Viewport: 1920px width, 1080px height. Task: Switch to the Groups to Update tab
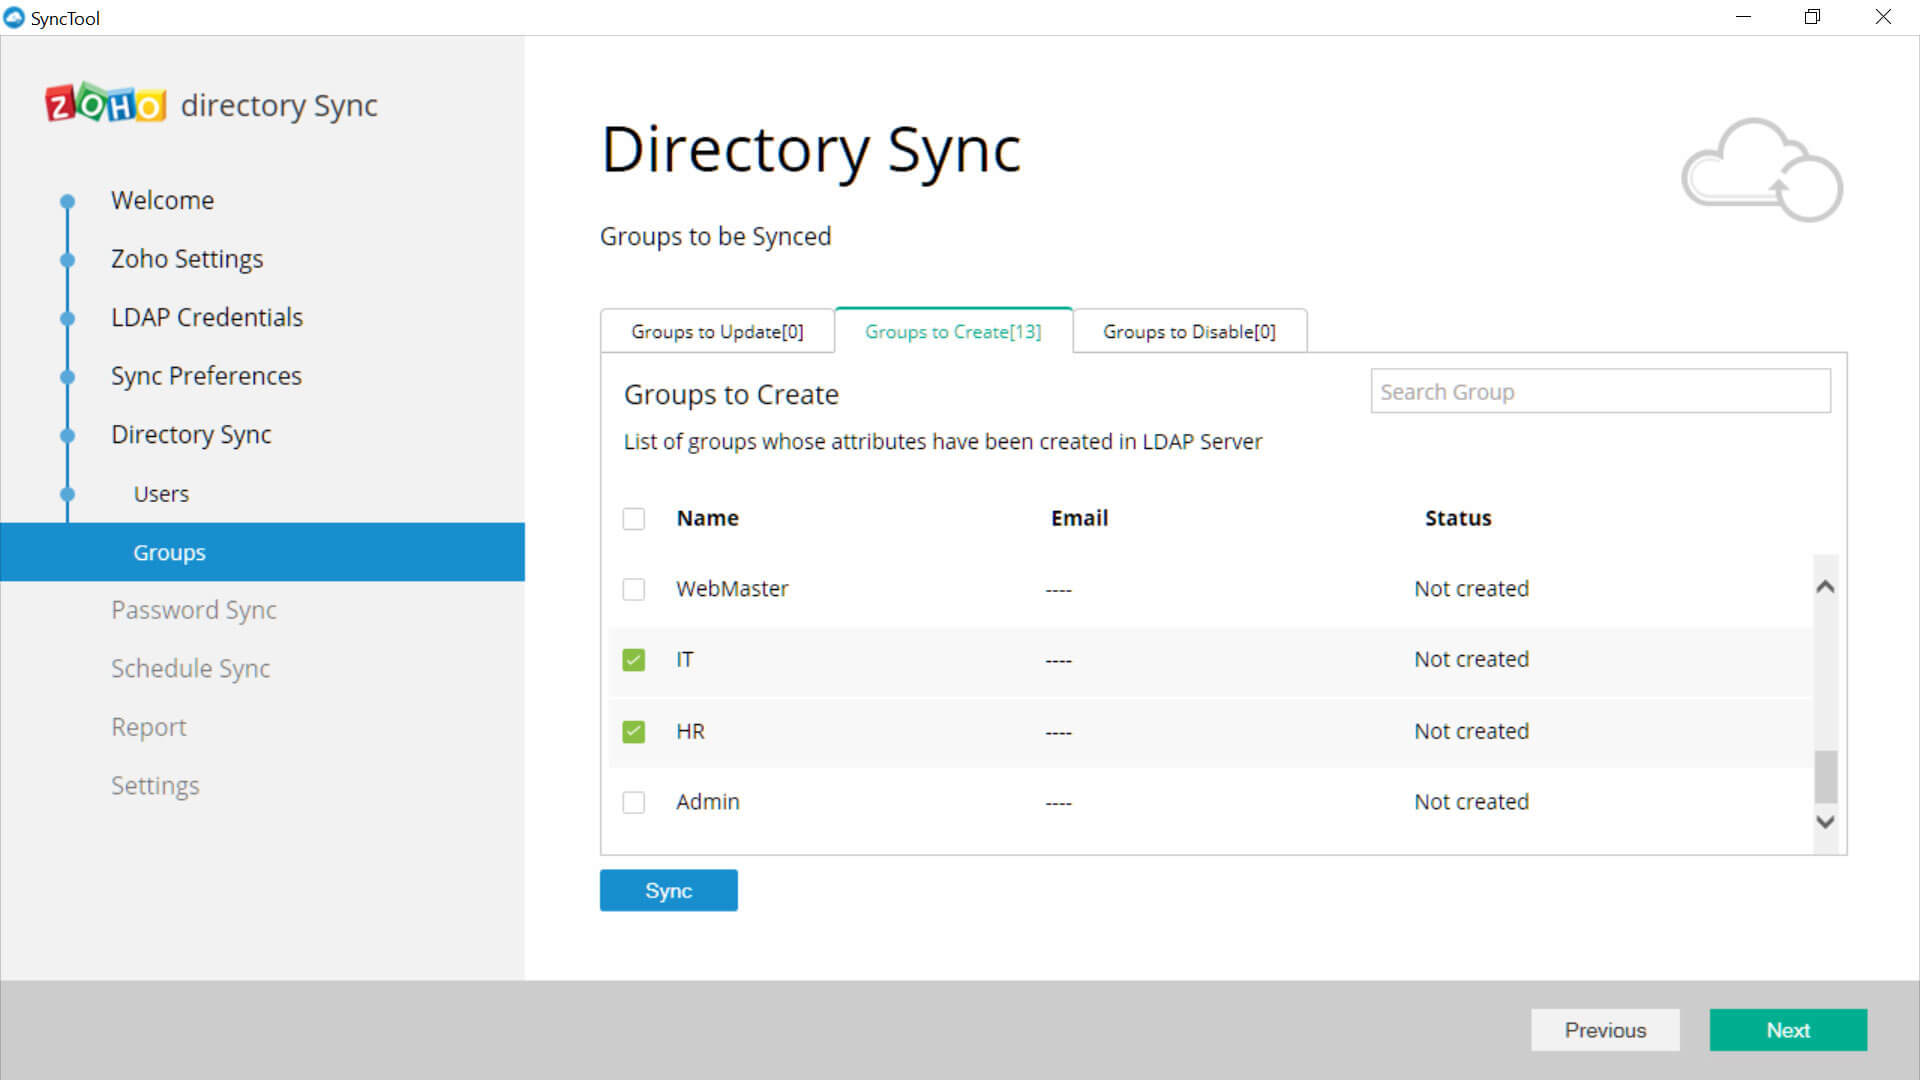[717, 332]
